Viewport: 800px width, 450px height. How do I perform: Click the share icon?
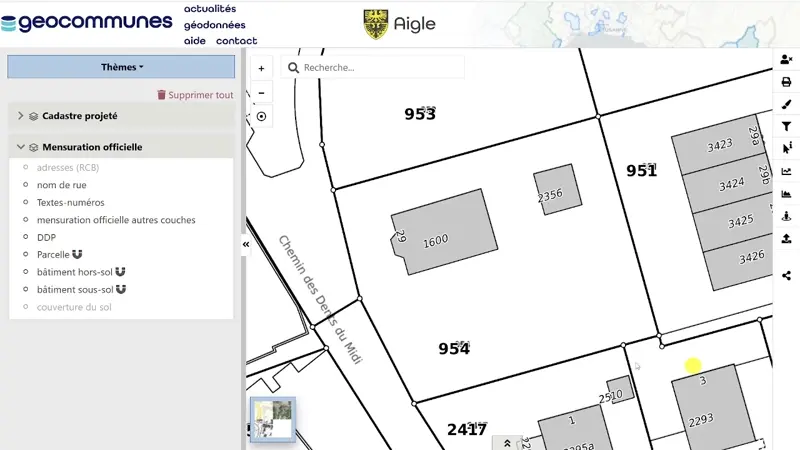pyautogui.click(x=786, y=275)
